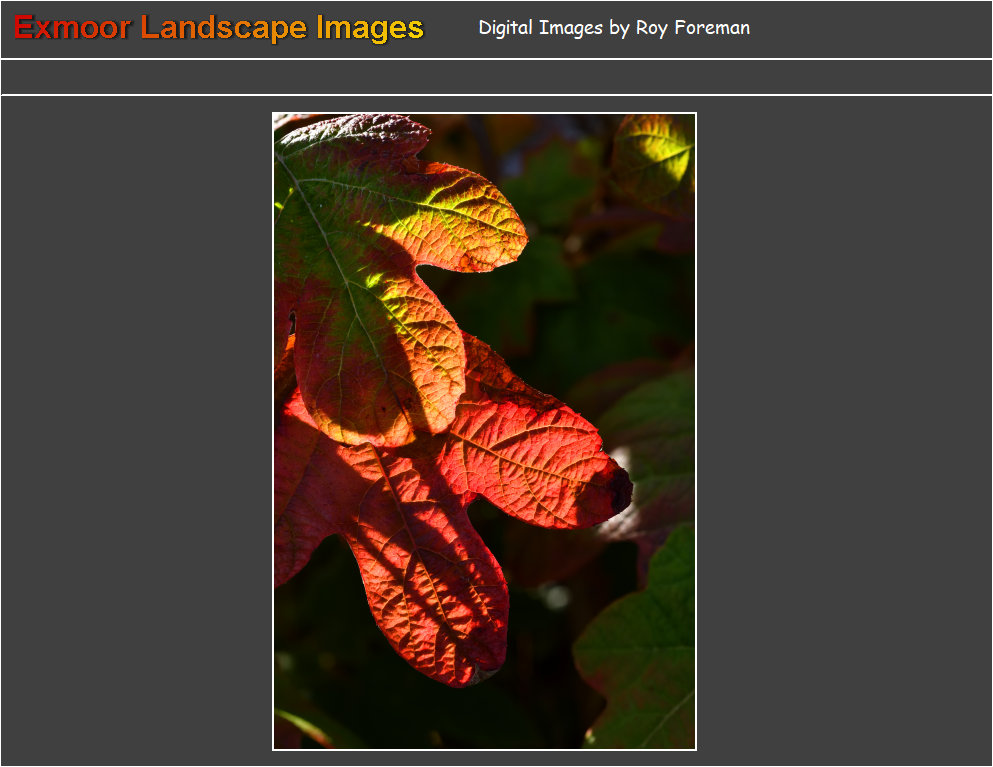Click the word 'Landscape' in the header
Viewport: 993px width, 767px height.
[x=224, y=28]
